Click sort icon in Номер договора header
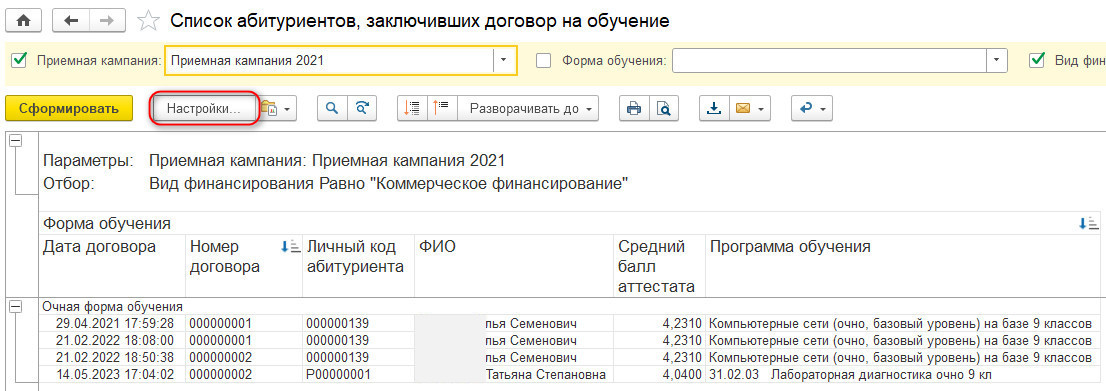This screenshot has height=391, width=1106. 291,246
